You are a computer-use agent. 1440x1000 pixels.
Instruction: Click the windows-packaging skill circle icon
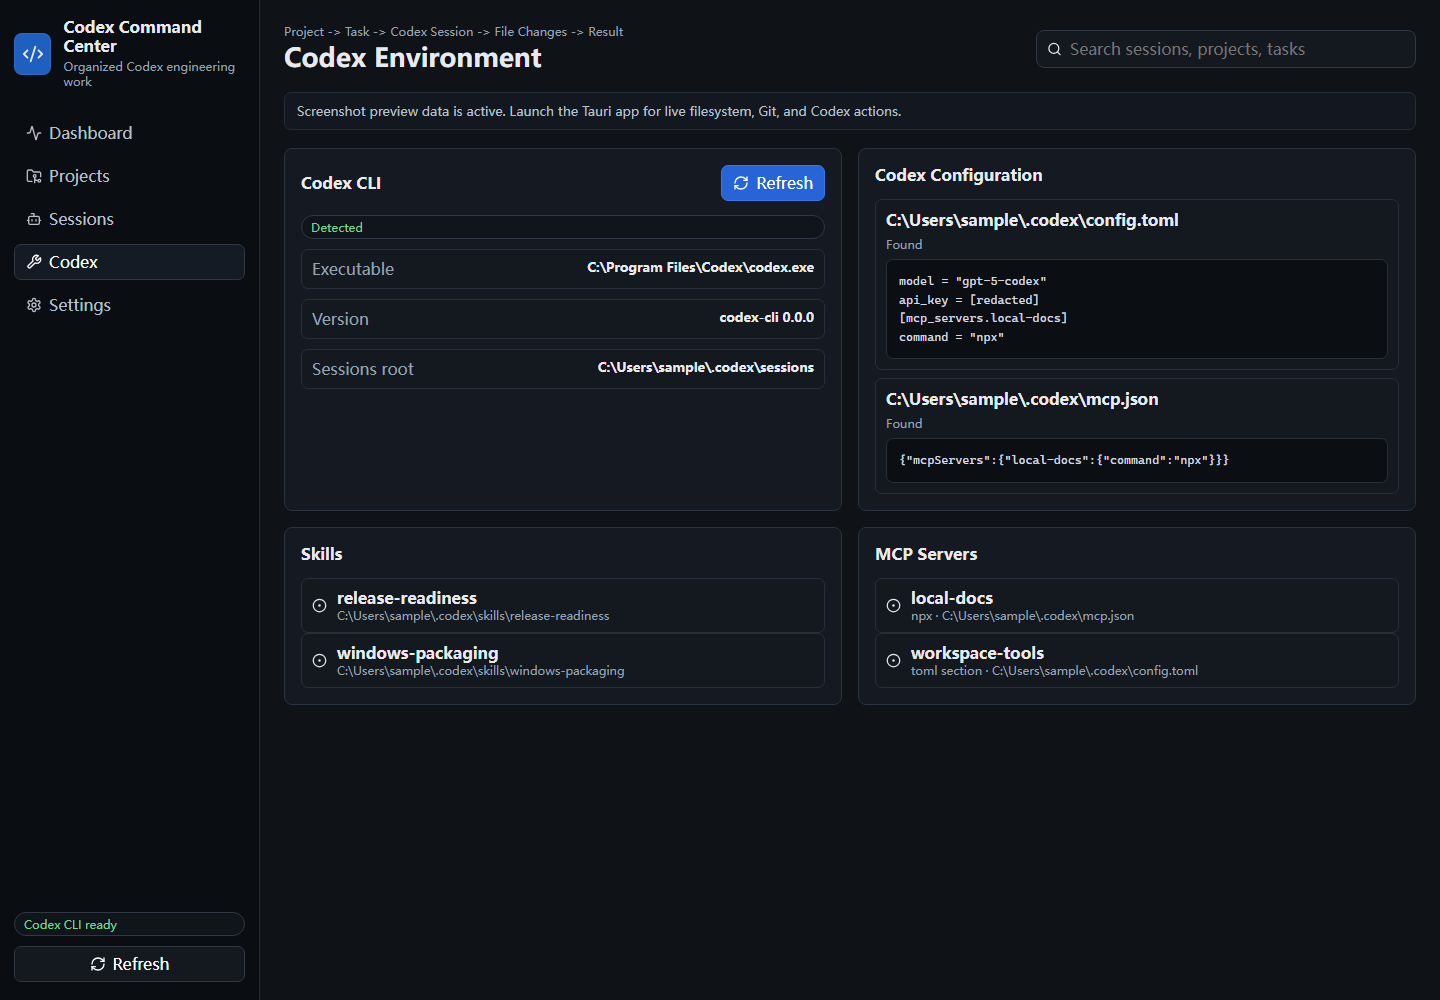pos(319,660)
